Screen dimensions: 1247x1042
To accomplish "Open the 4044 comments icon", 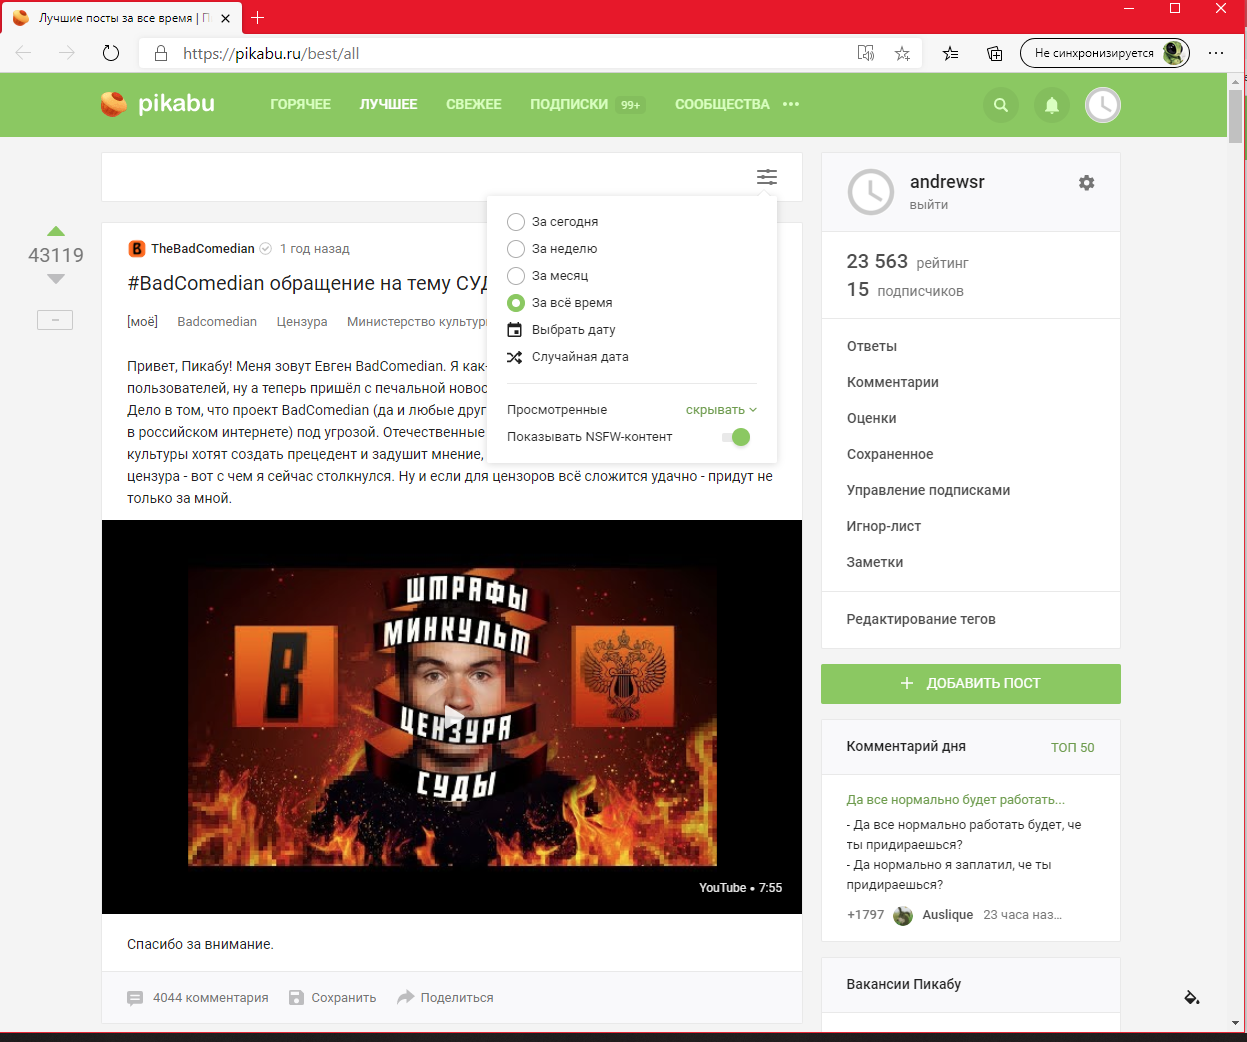I will [x=135, y=997].
